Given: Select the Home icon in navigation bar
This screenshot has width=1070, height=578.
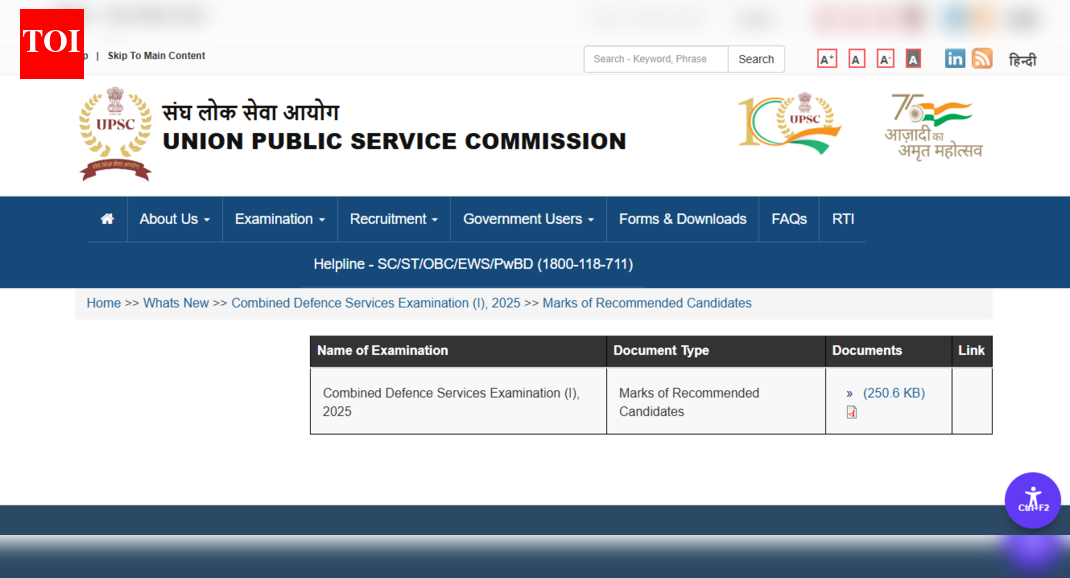Looking at the screenshot, I should tap(107, 219).
